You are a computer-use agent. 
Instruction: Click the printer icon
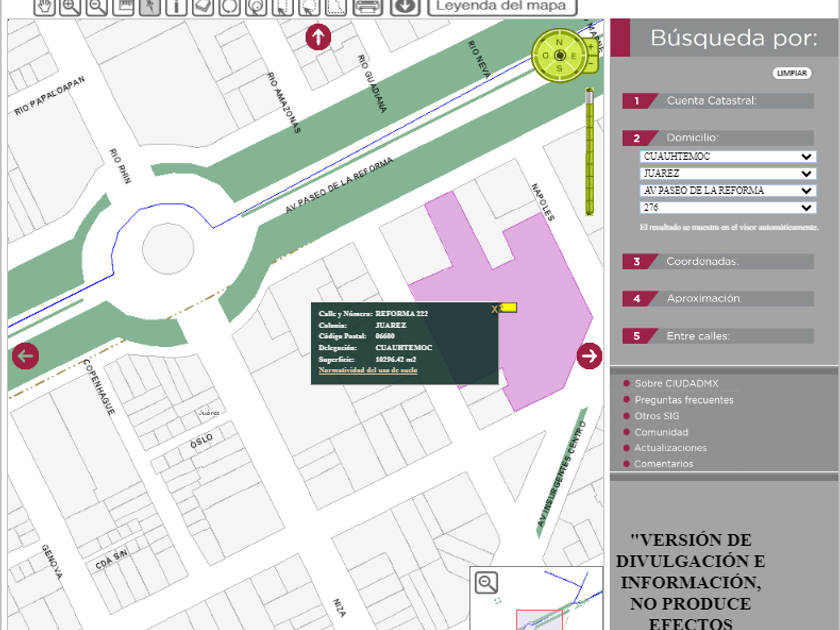coord(368,6)
